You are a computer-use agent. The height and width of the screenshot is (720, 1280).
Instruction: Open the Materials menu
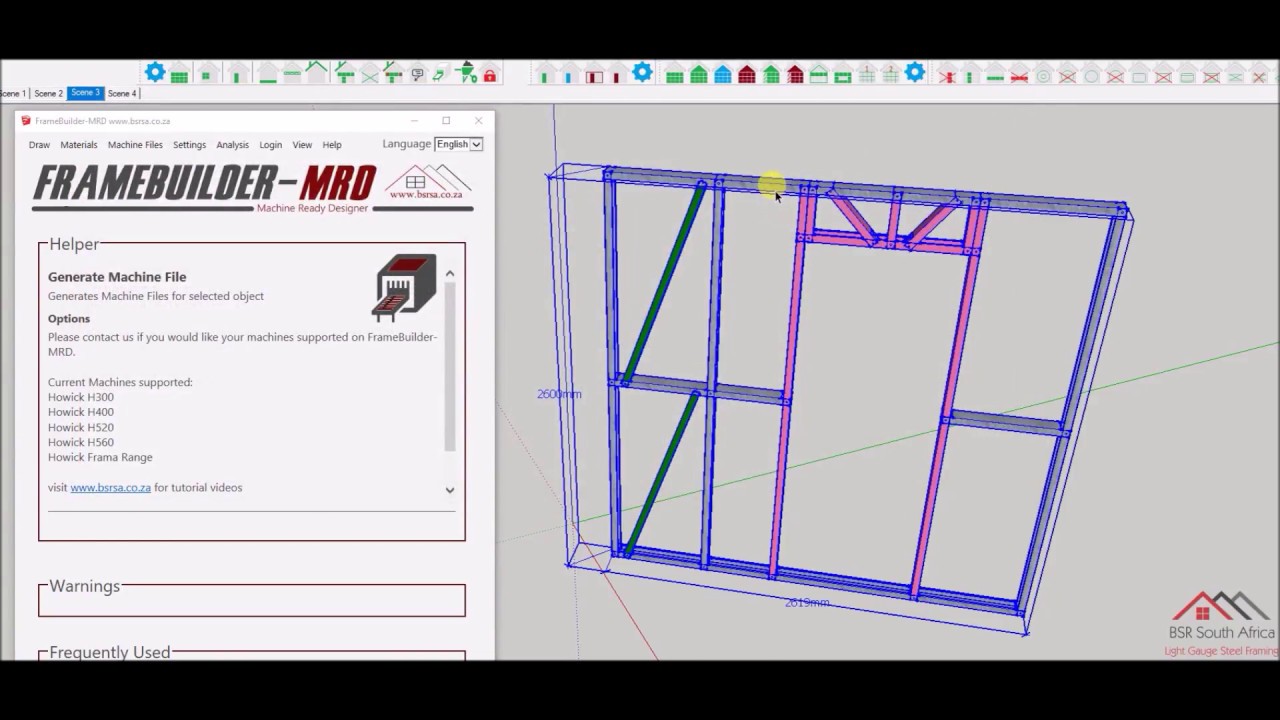[x=79, y=145]
